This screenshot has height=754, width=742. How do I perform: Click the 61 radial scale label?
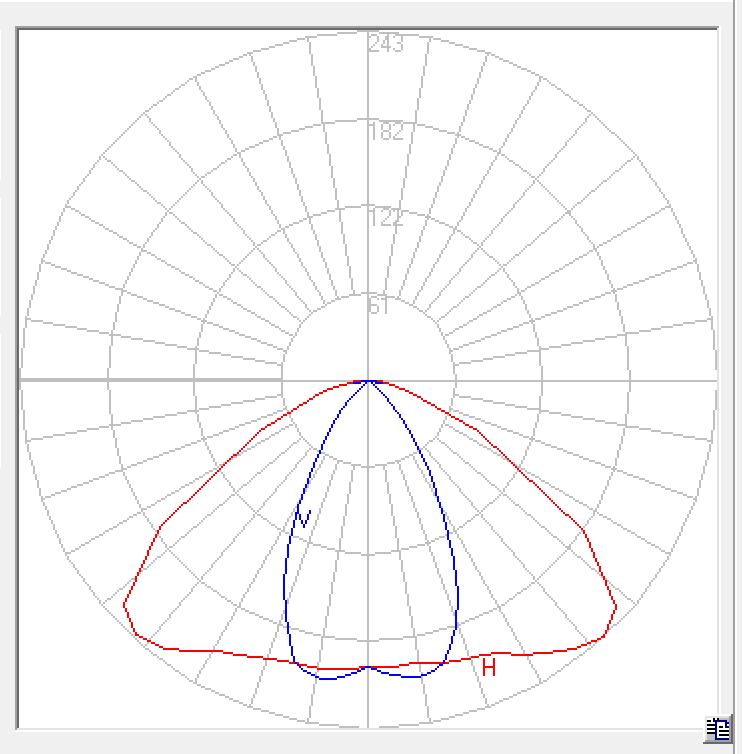click(378, 306)
